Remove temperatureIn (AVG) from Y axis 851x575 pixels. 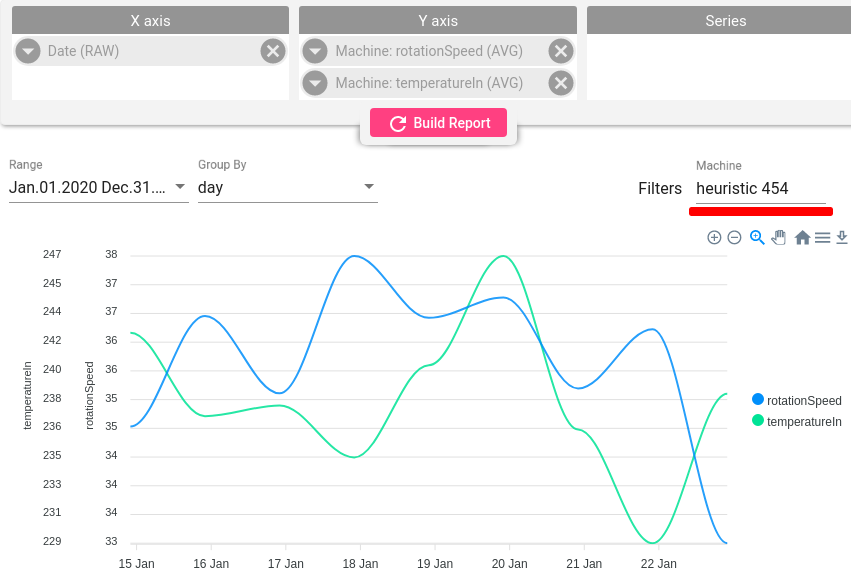pyautogui.click(x=561, y=83)
